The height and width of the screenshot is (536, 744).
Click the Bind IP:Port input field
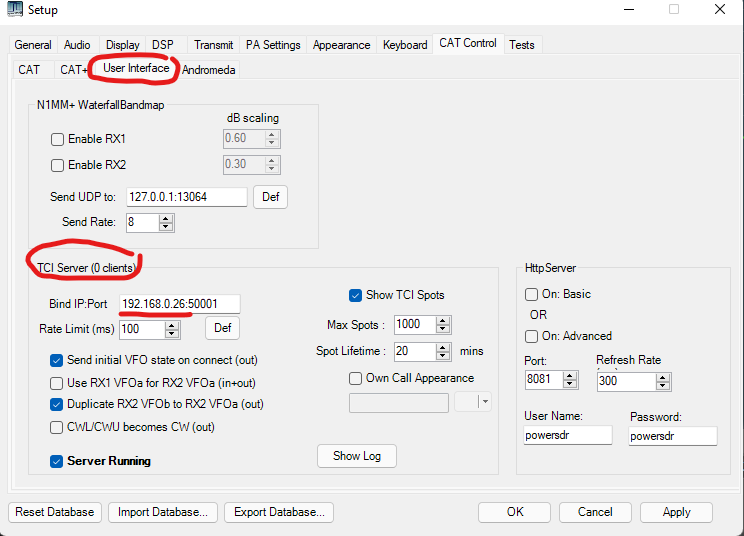[x=179, y=304]
